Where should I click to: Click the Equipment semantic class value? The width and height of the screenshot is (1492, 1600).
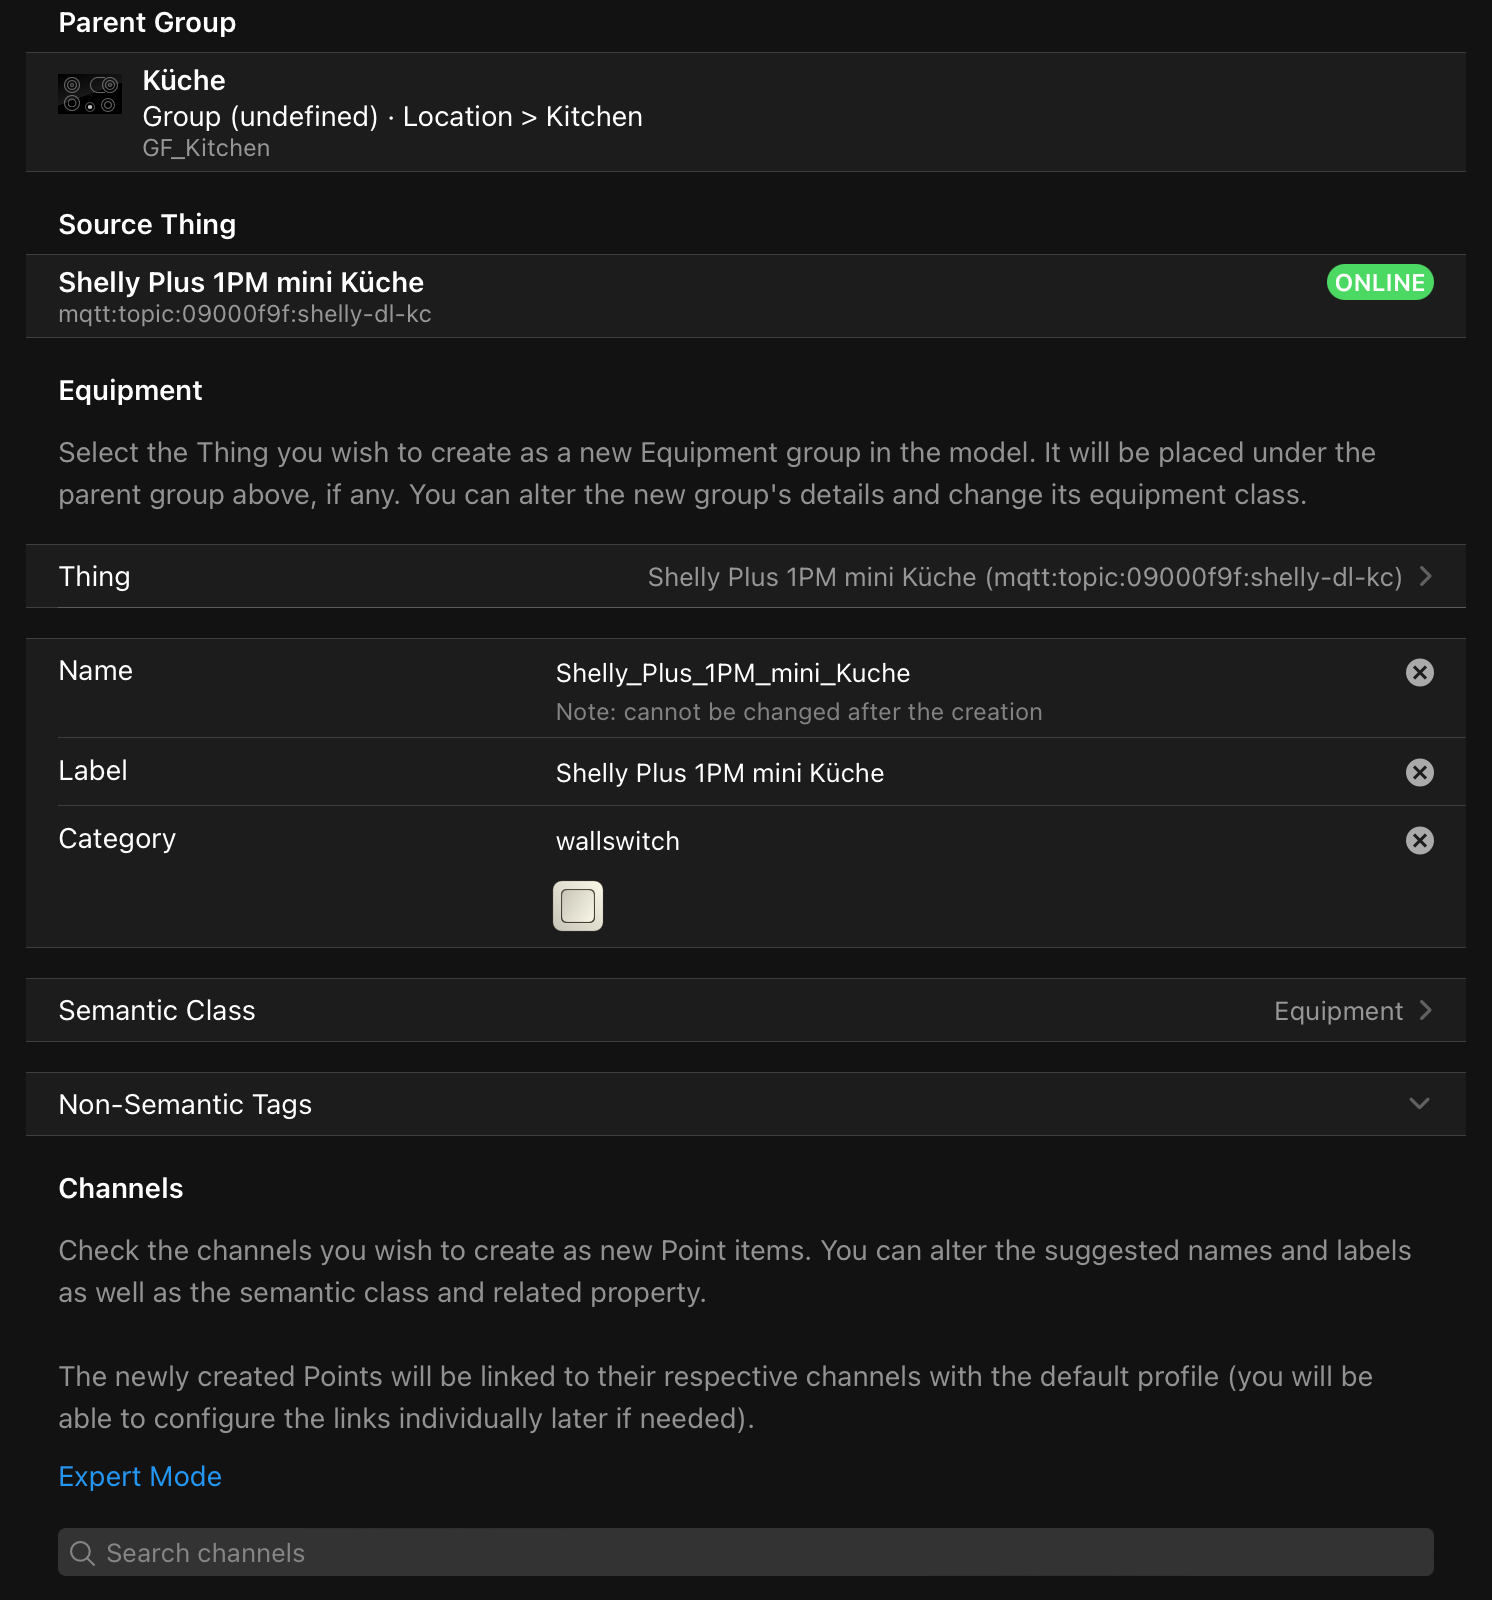(1338, 1011)
